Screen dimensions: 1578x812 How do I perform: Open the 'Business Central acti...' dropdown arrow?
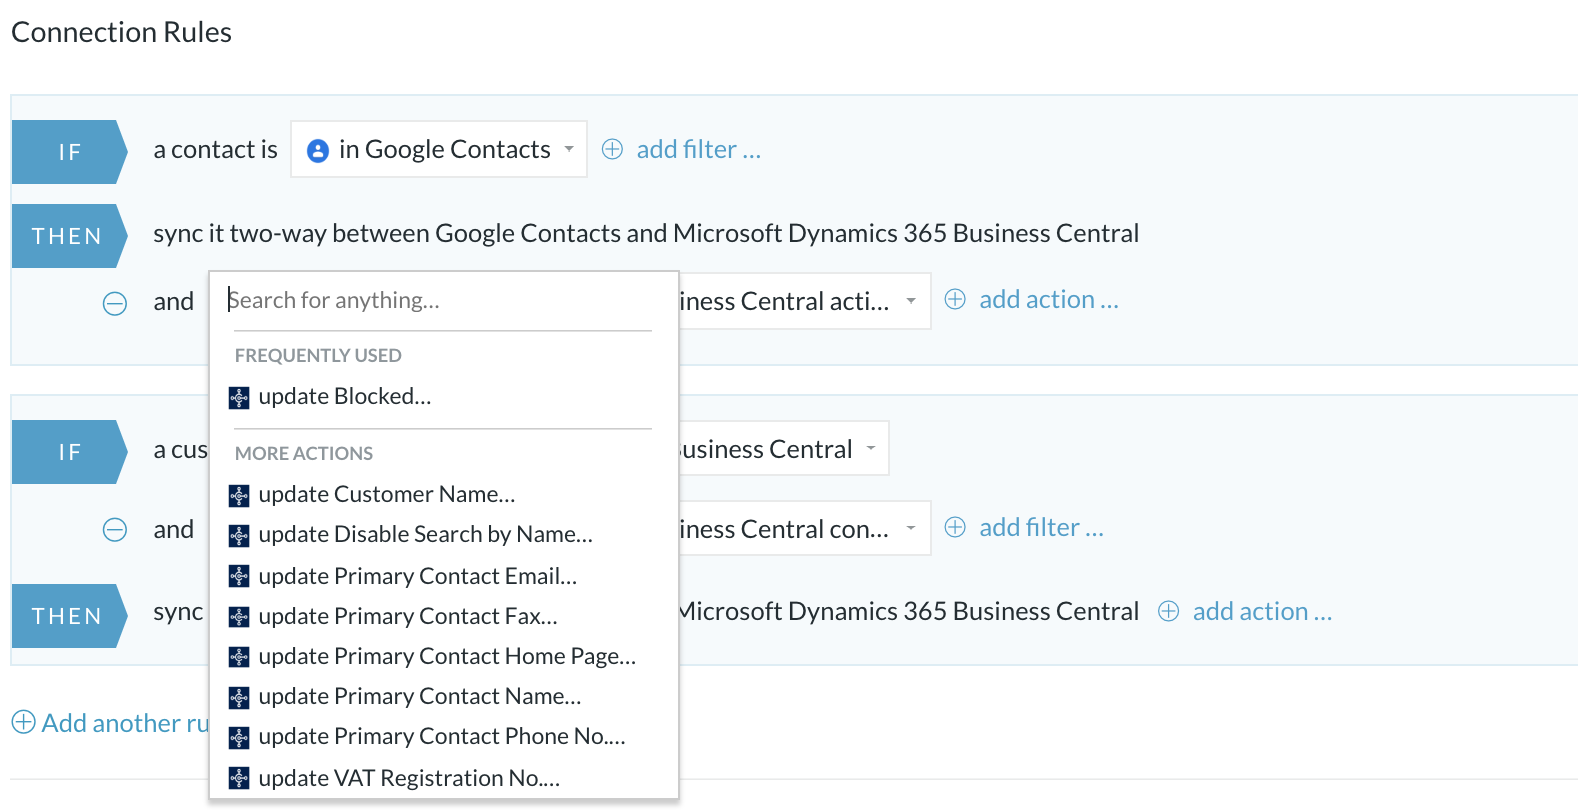tap(911, 301)
